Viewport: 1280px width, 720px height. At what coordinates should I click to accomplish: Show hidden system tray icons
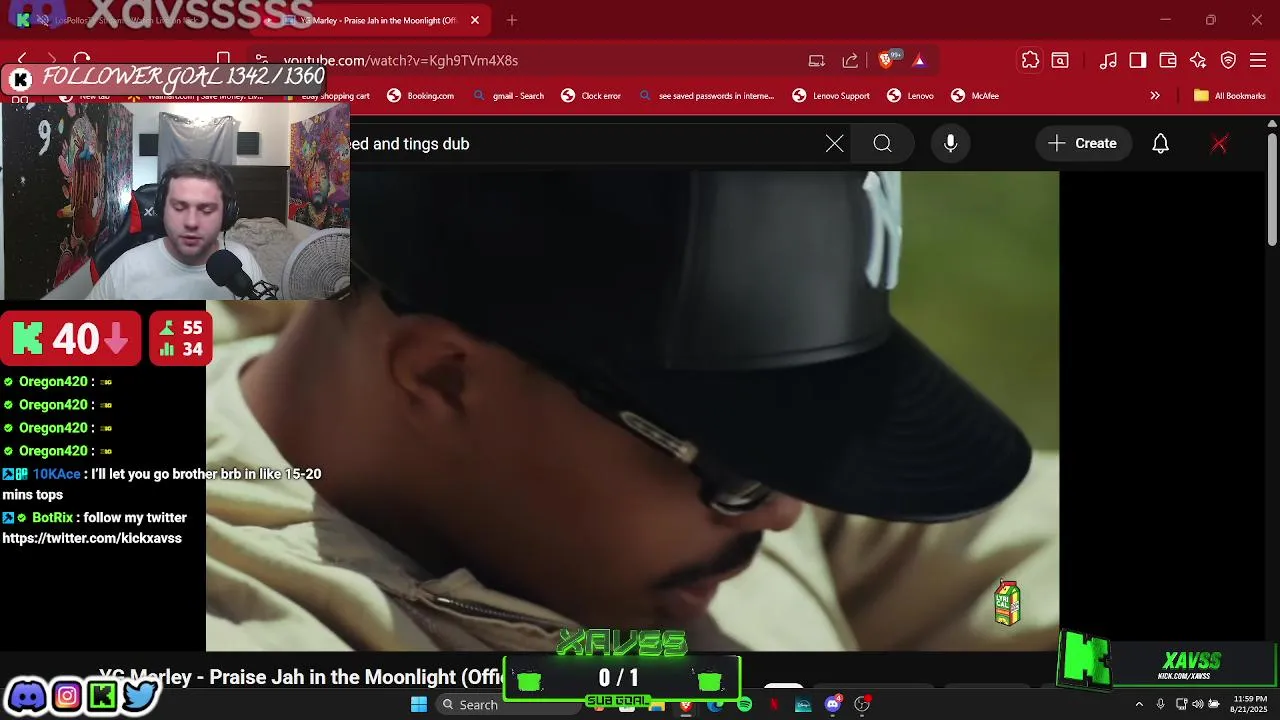pos(1138,704)
